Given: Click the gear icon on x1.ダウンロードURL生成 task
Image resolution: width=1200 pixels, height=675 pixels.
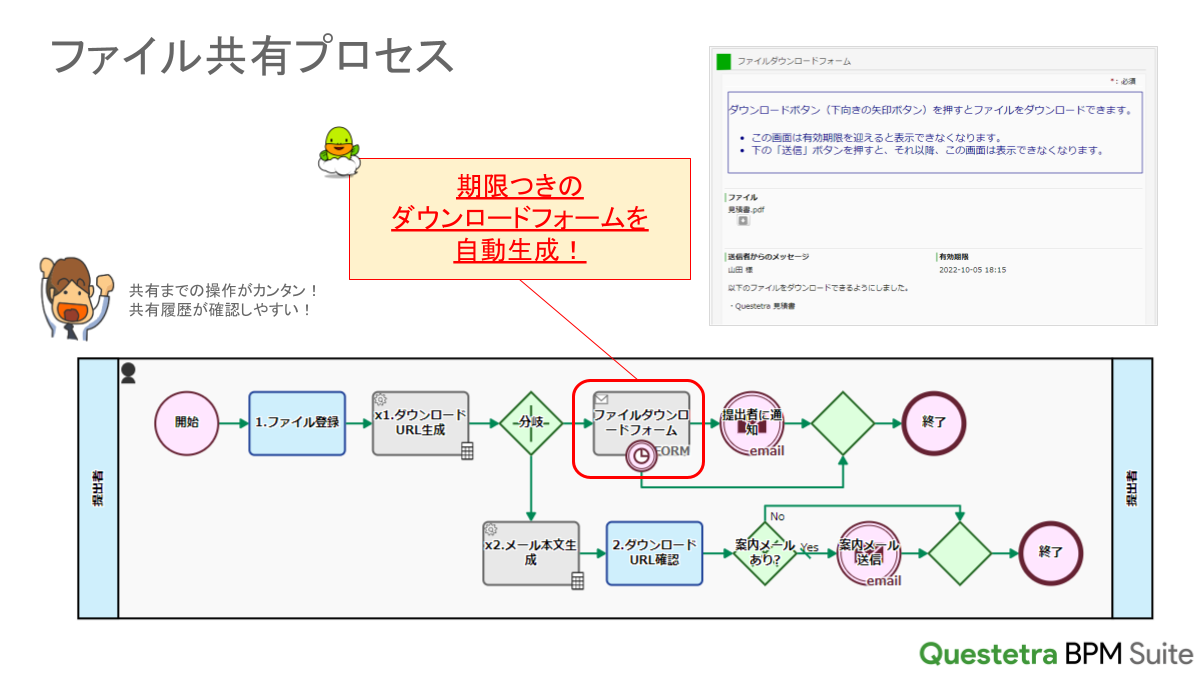Looking at the screenshot, I should pyautogui.click(x=379, y=399).
